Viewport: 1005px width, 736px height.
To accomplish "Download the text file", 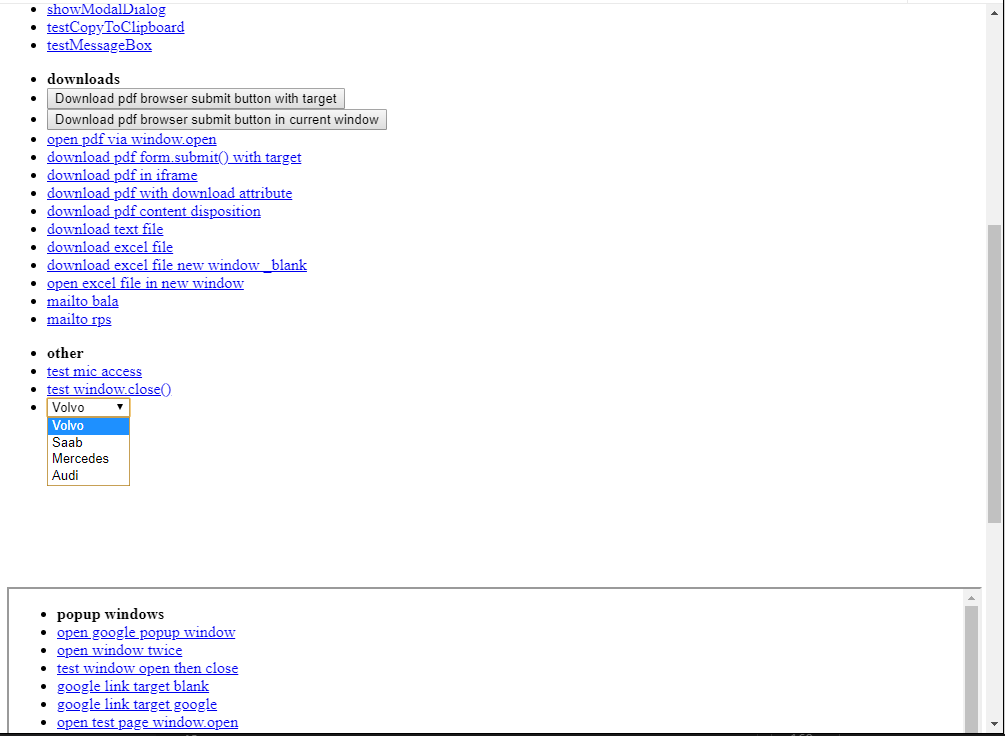I will 104,229.
